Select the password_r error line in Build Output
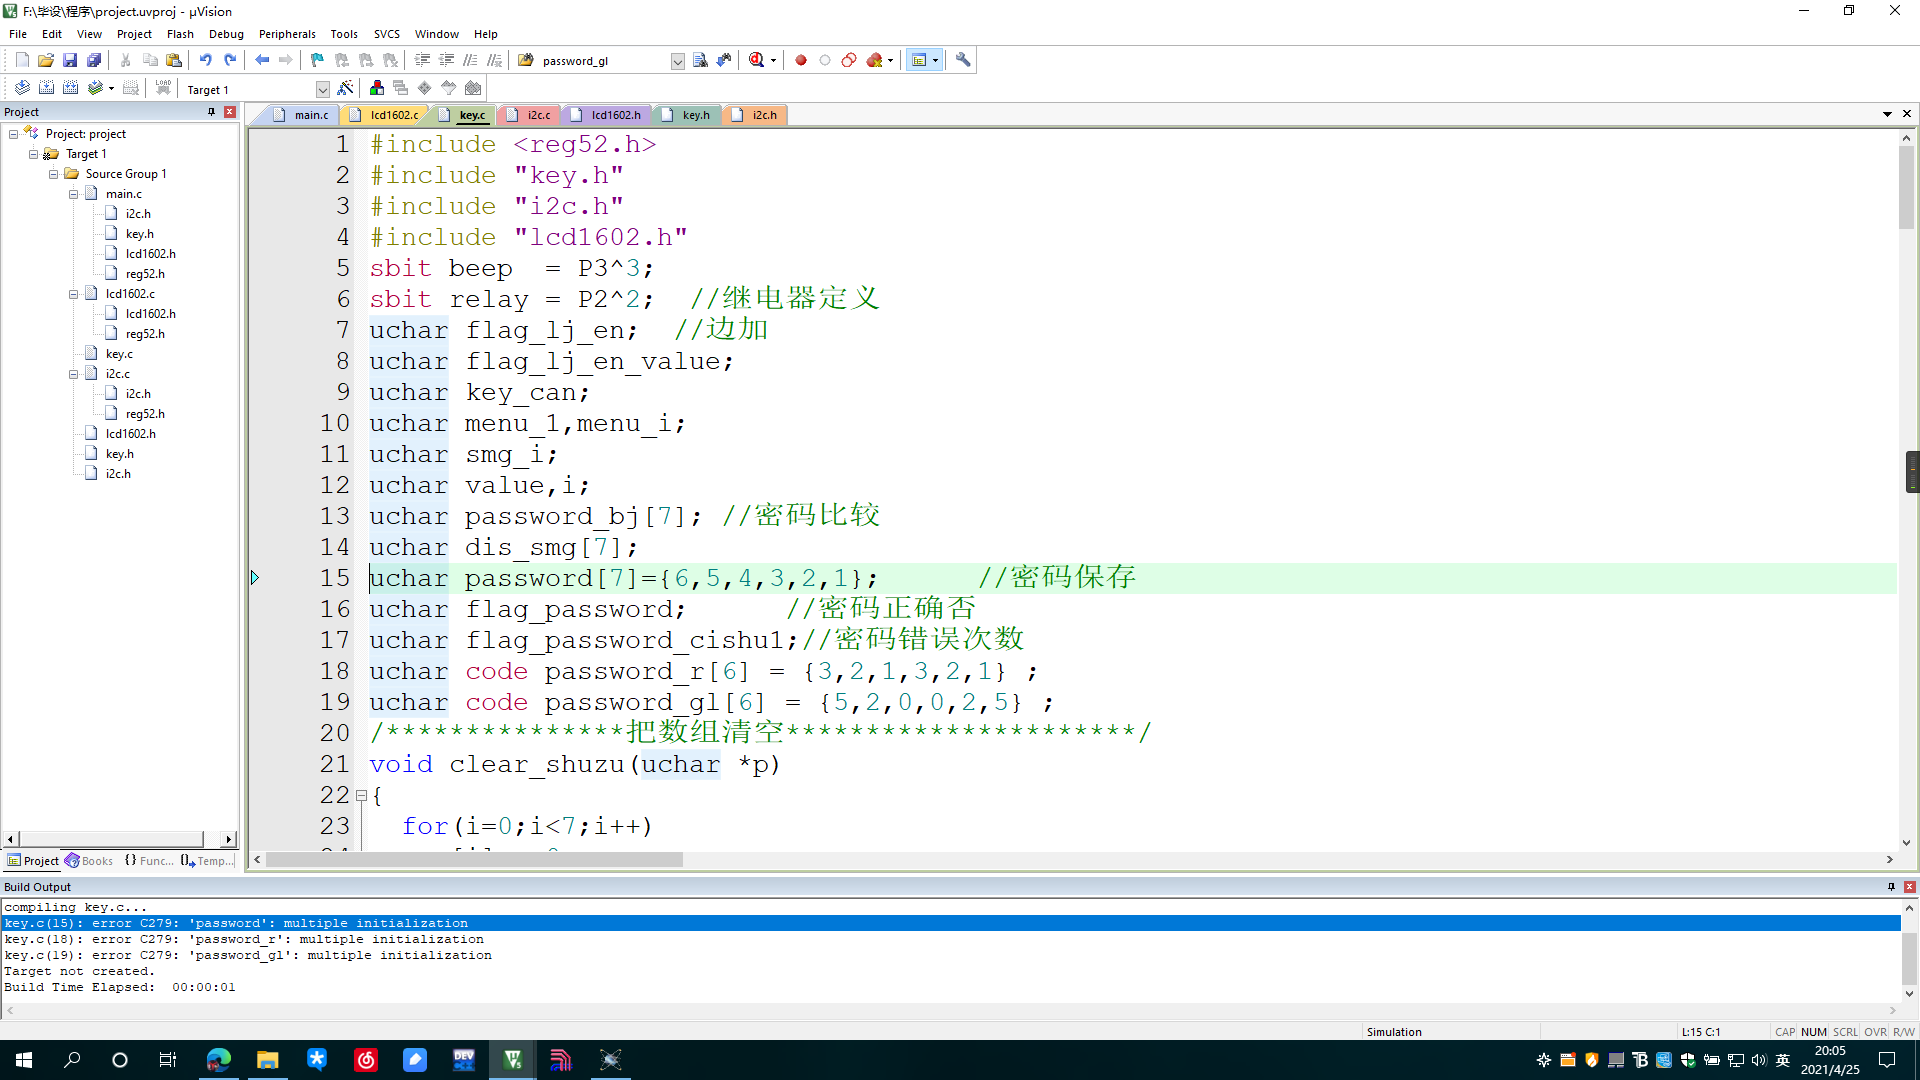This screenshot has height=1080, width=1920. pyautogui.click(x=244, y=939)
